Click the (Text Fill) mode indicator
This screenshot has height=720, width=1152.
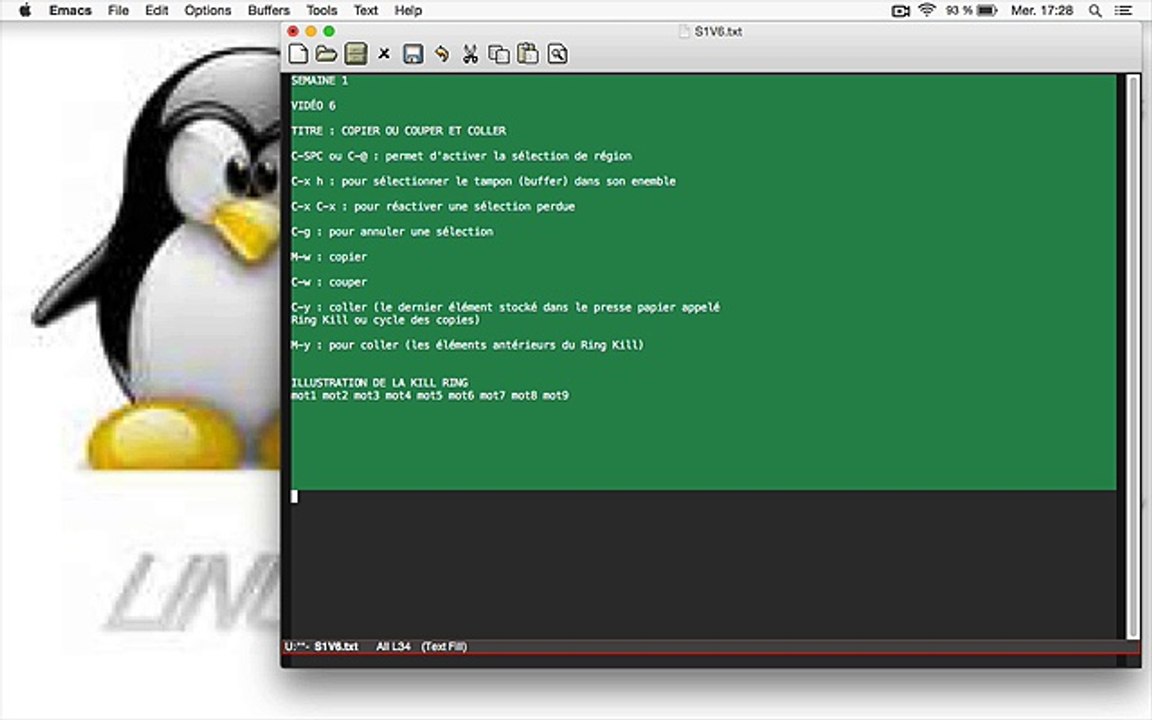click(444, 647)
